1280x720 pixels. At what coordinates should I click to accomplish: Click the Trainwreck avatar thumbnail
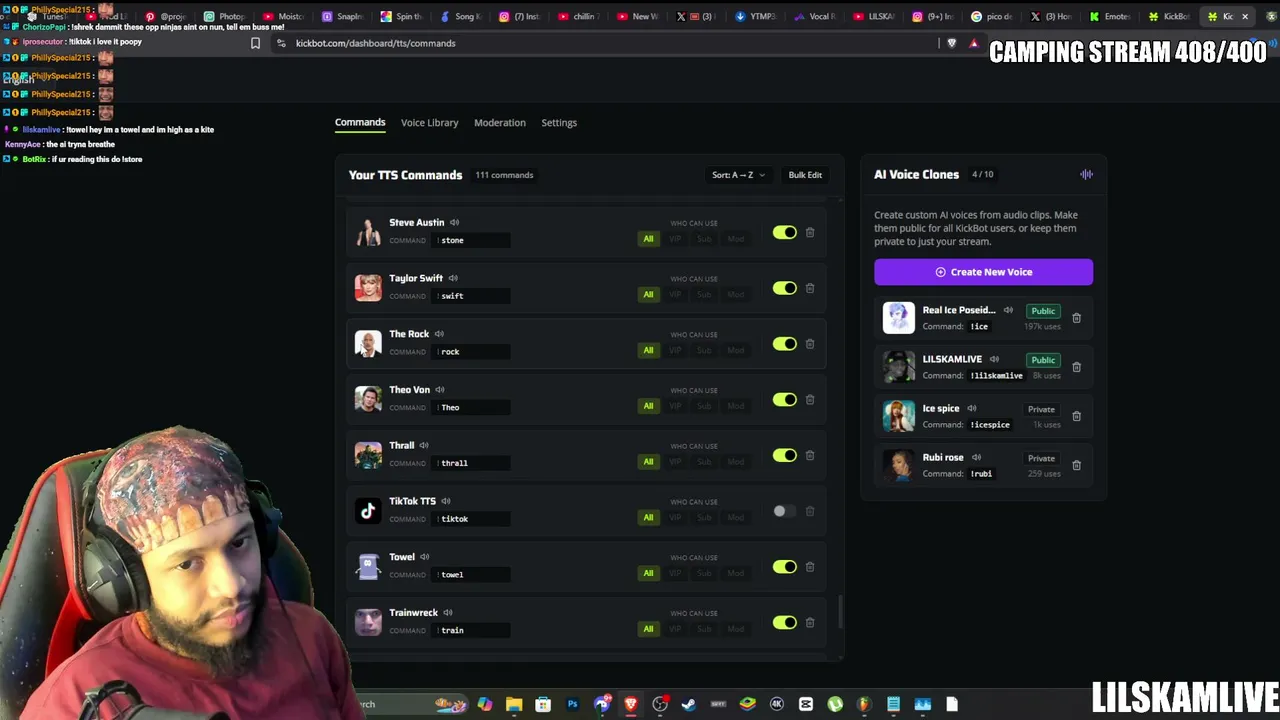pyautogui.click(x=368, y=622)
